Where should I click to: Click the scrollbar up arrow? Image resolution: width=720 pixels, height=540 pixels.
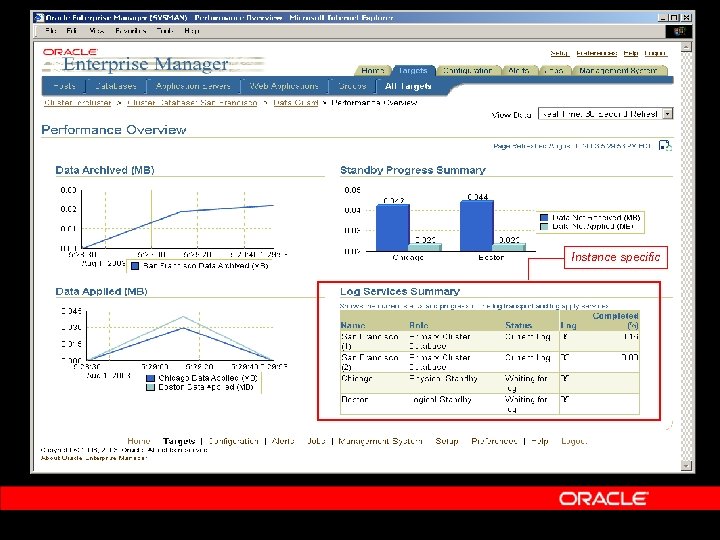[686, 47]
